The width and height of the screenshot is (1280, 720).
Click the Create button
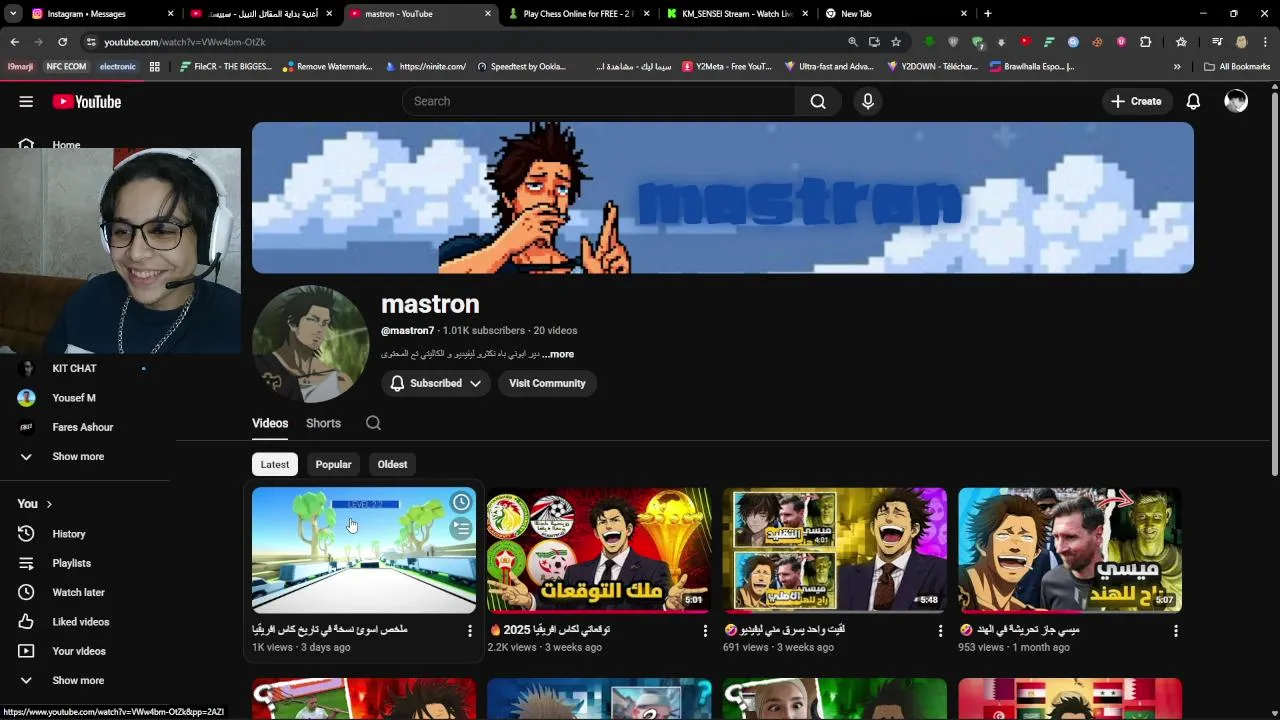tap(1136, 101)
